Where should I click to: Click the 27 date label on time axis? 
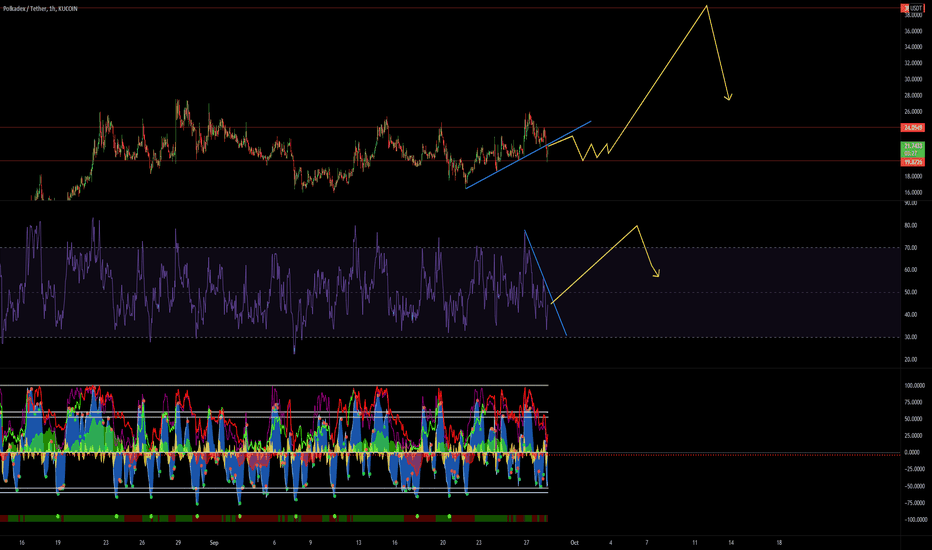coord(527,542)
